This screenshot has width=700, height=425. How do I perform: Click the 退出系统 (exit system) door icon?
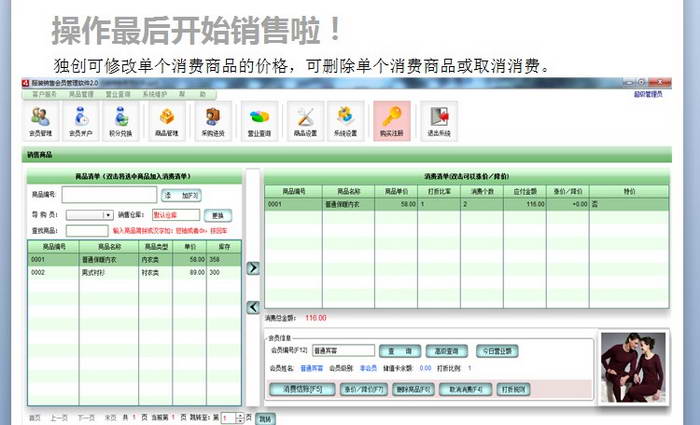(439, 121)
